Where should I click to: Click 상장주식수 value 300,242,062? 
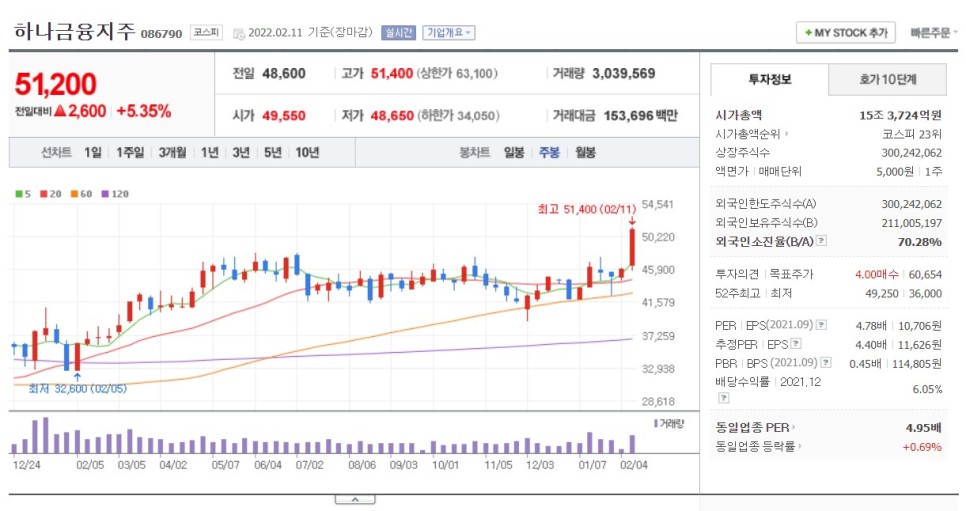click(911, 153)
